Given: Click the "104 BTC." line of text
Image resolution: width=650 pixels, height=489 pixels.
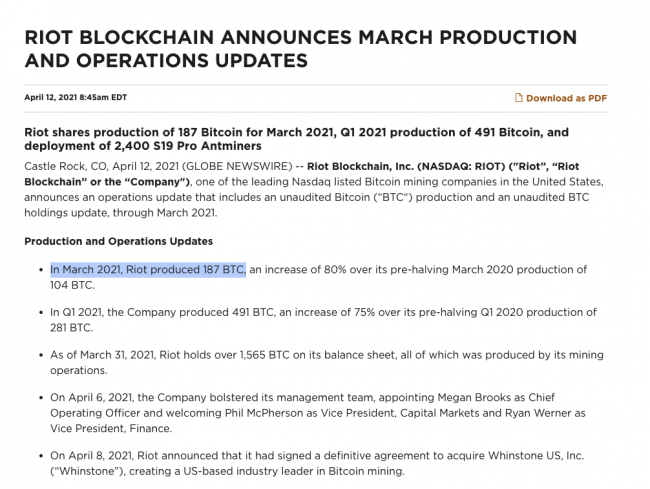Looking at the screenshot, I should 73,285.
